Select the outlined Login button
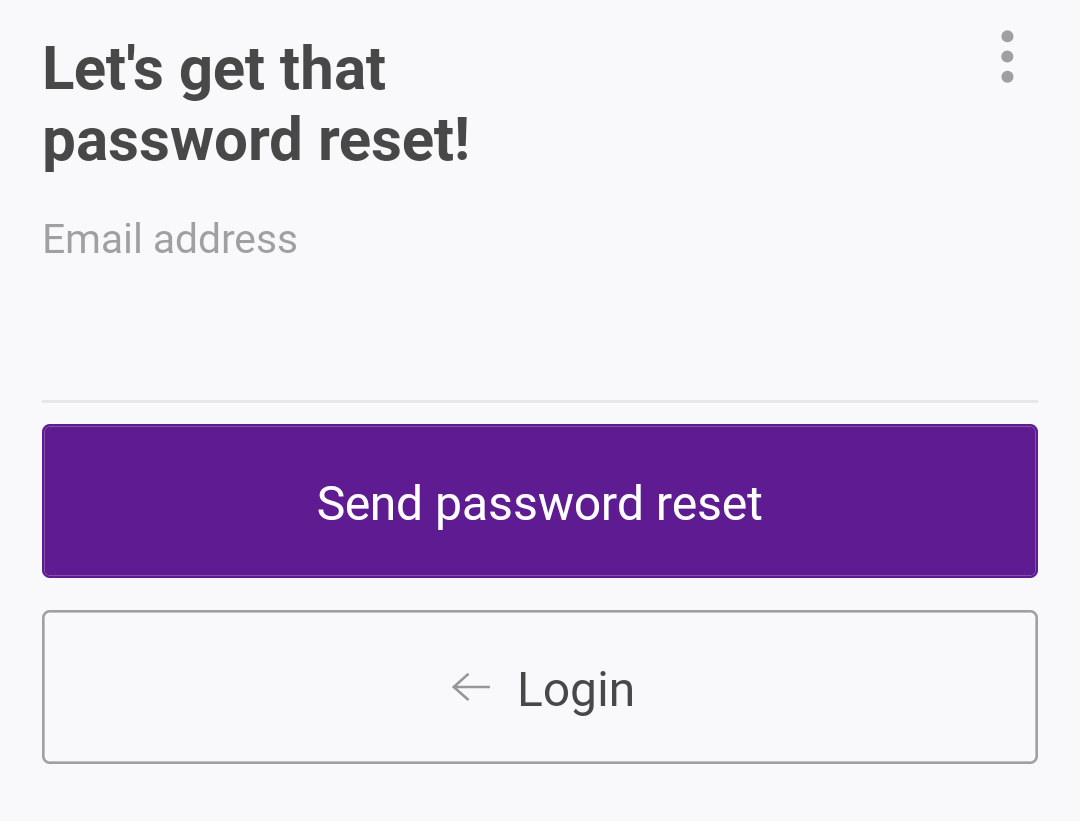 (540, 687)
